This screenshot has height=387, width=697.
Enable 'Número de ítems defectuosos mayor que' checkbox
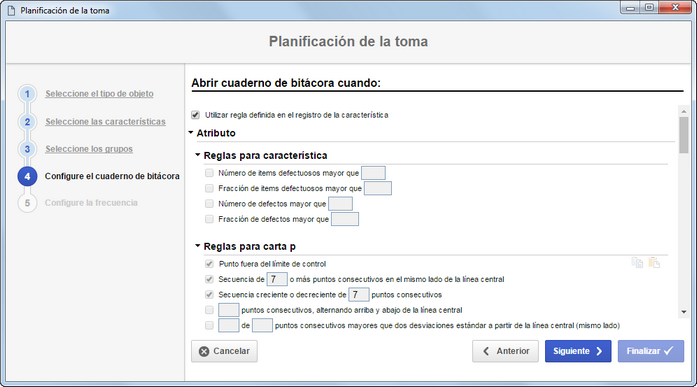[x=209, y=173]
